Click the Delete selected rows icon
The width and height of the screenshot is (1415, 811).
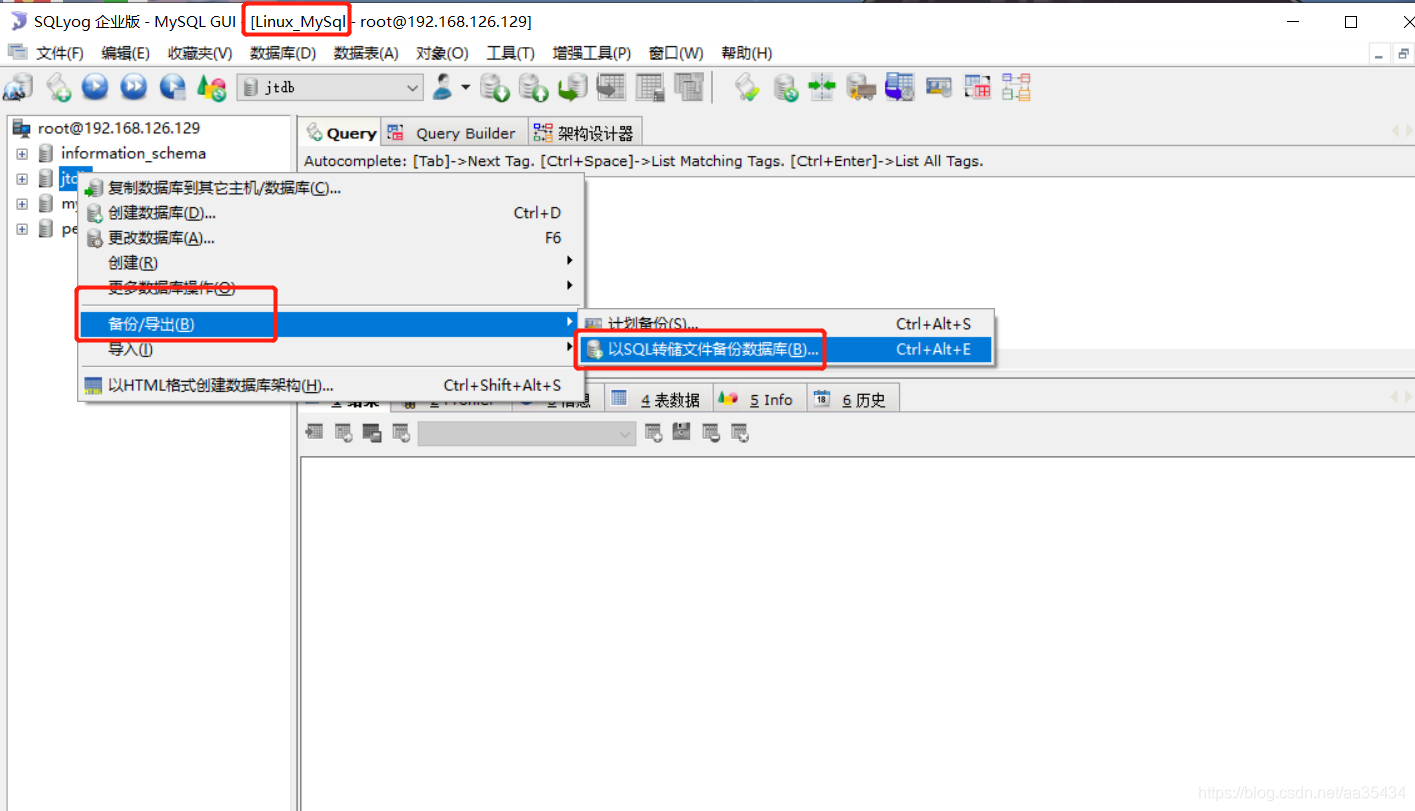[711, 433]
